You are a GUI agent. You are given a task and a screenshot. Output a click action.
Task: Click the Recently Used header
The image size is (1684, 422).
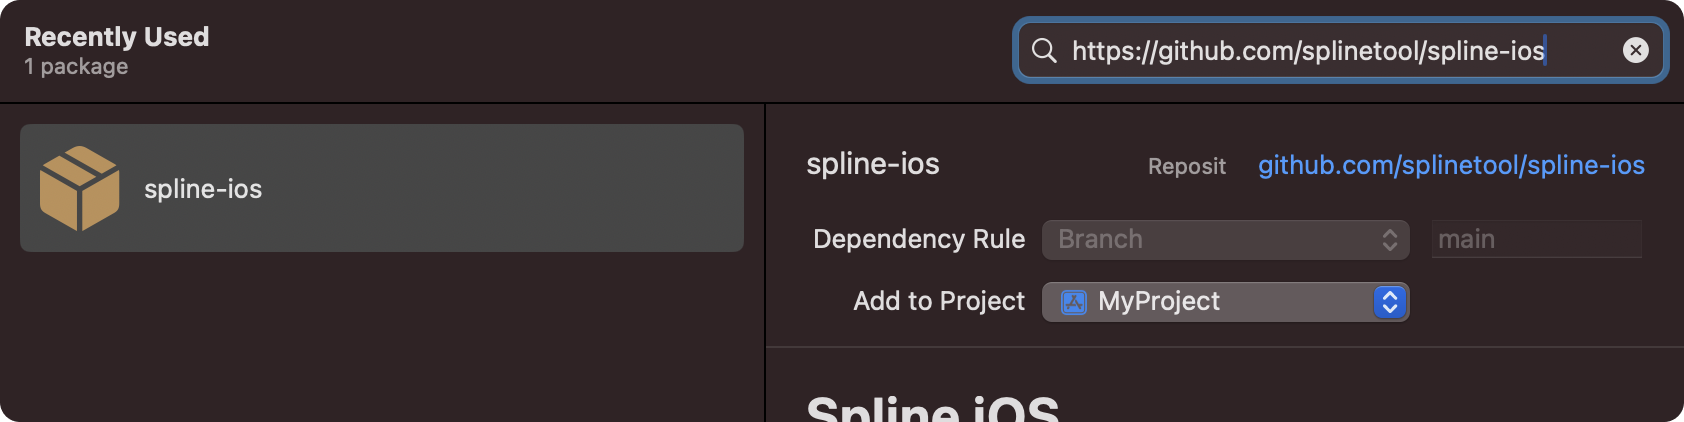(x=117, y=37)
